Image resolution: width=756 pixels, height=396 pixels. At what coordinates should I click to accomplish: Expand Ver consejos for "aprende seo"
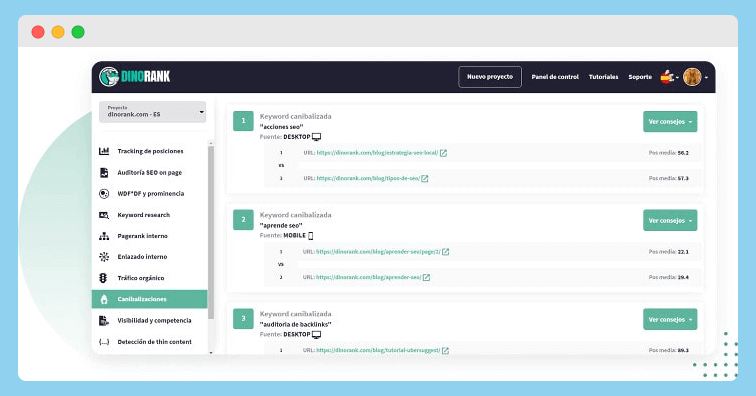click(x=670, y=220)
